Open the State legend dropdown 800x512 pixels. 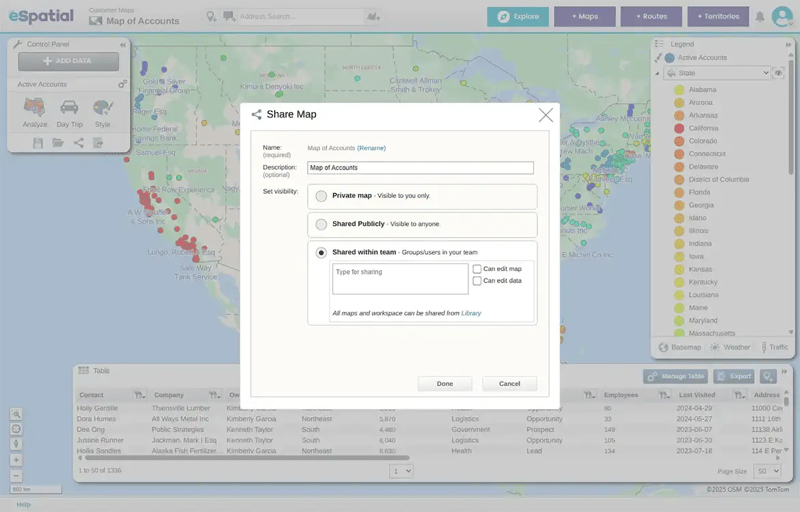(716, 73)
